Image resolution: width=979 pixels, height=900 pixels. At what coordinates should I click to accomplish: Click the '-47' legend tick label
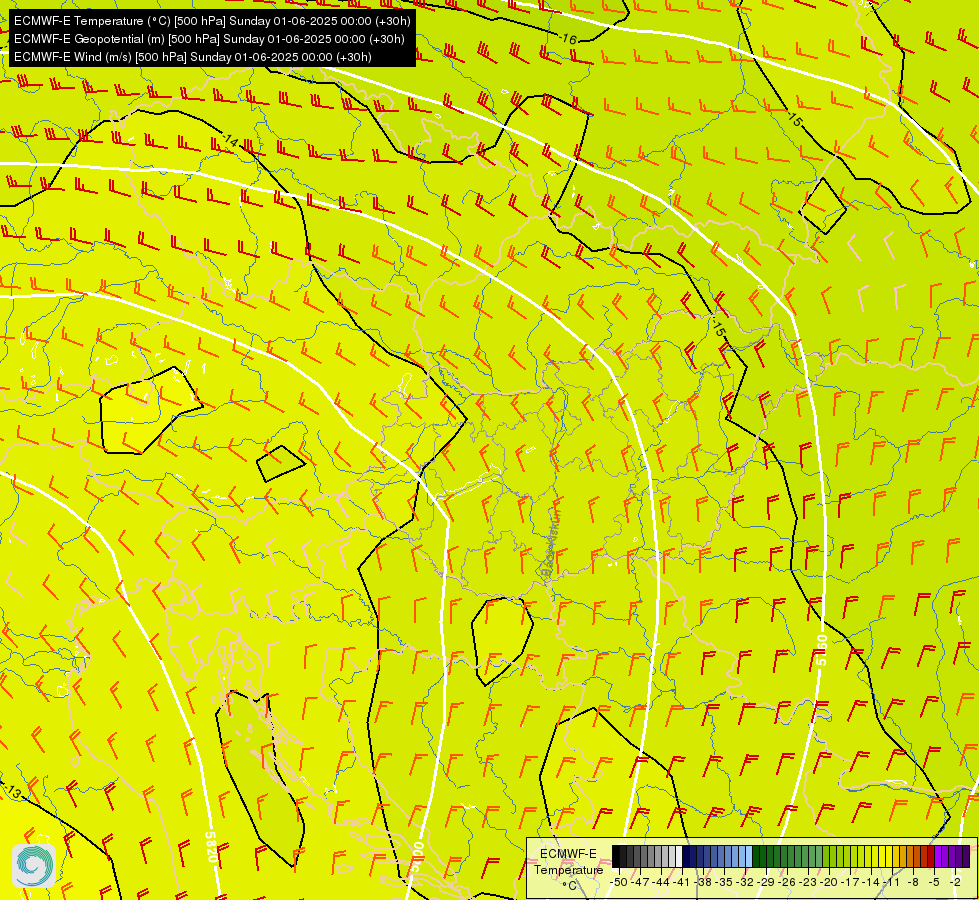640,883
